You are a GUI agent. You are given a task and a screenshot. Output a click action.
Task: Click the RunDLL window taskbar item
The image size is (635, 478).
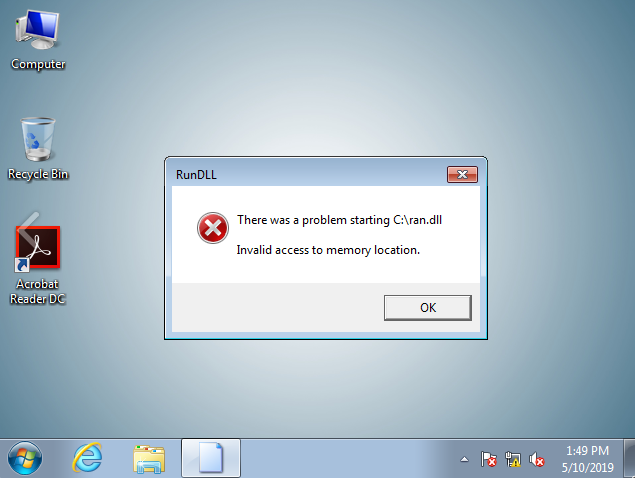211,458
